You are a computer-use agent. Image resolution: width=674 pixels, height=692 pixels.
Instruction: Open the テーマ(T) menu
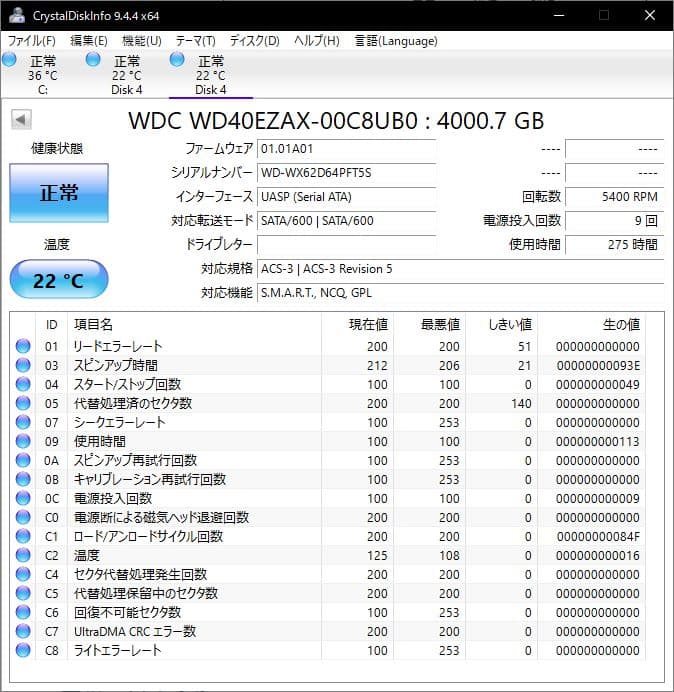[x=196, y=41]
